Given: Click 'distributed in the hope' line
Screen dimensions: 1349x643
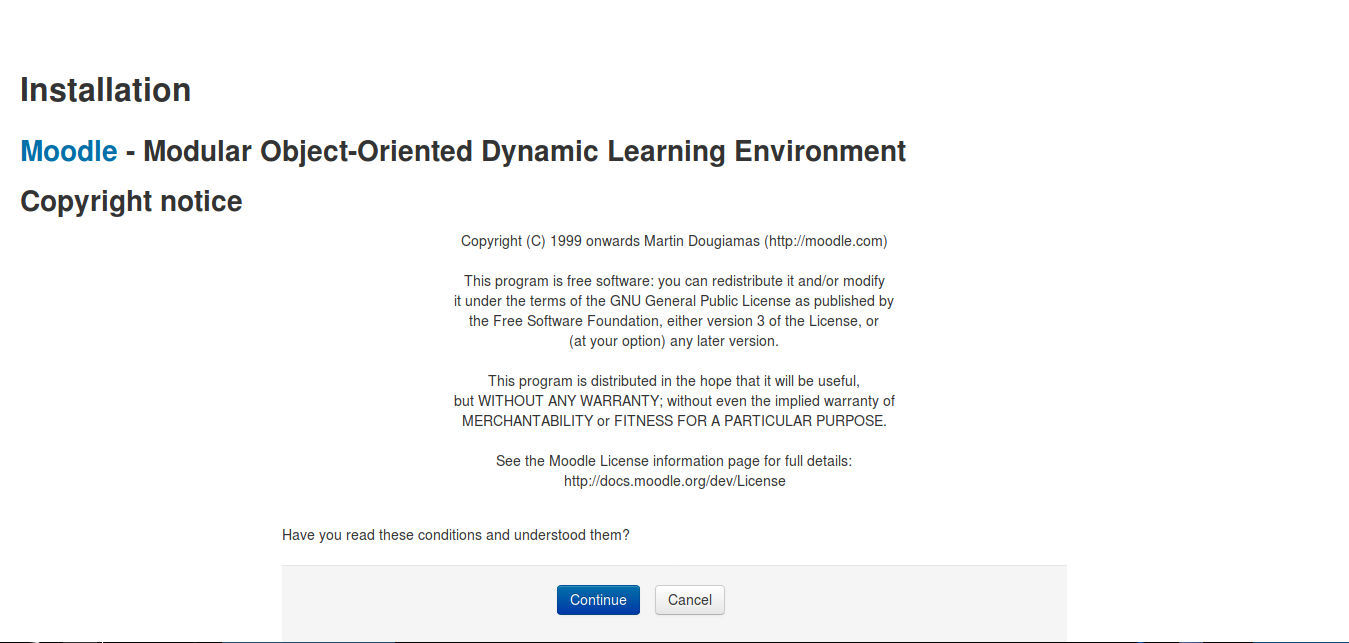Looking at the screenshot, I should point(674,381).
